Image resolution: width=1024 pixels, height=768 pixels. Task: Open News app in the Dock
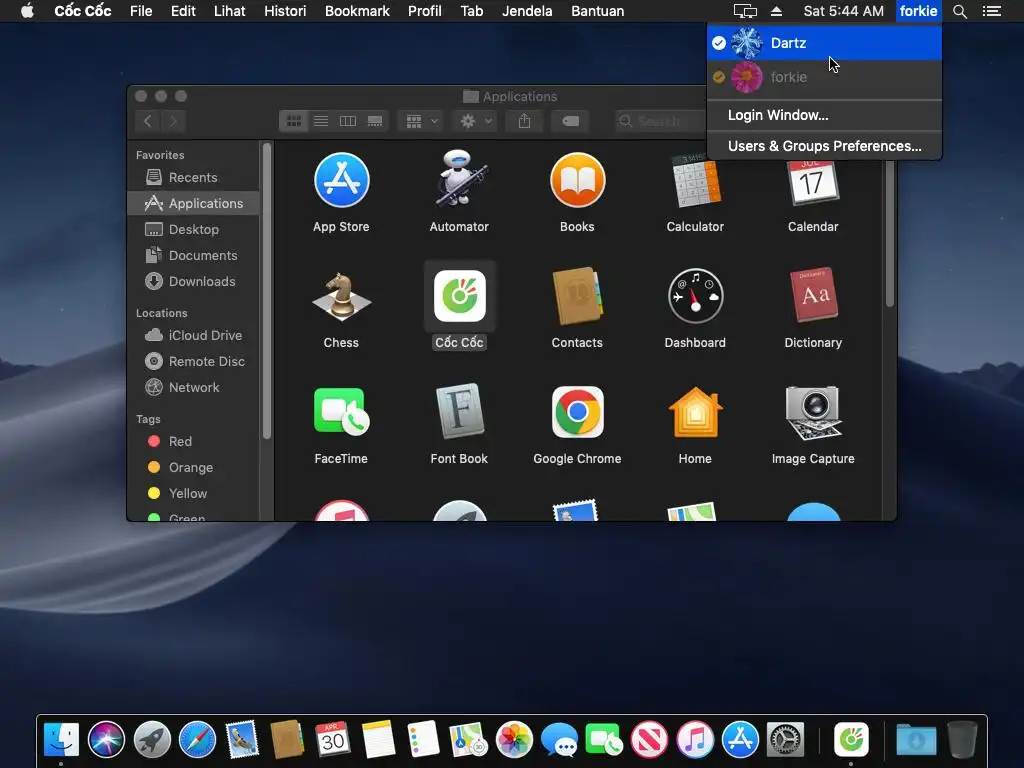pos(650,740)
